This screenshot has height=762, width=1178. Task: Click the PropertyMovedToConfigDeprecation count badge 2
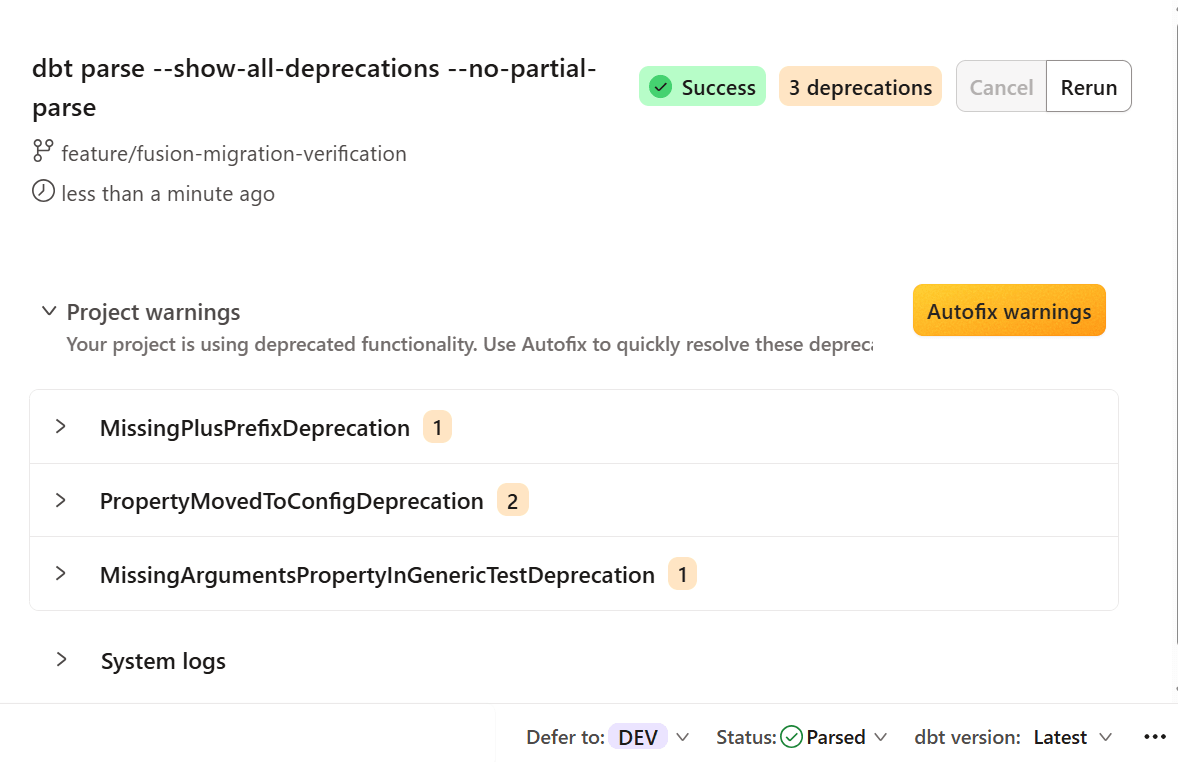pos(512,500)
